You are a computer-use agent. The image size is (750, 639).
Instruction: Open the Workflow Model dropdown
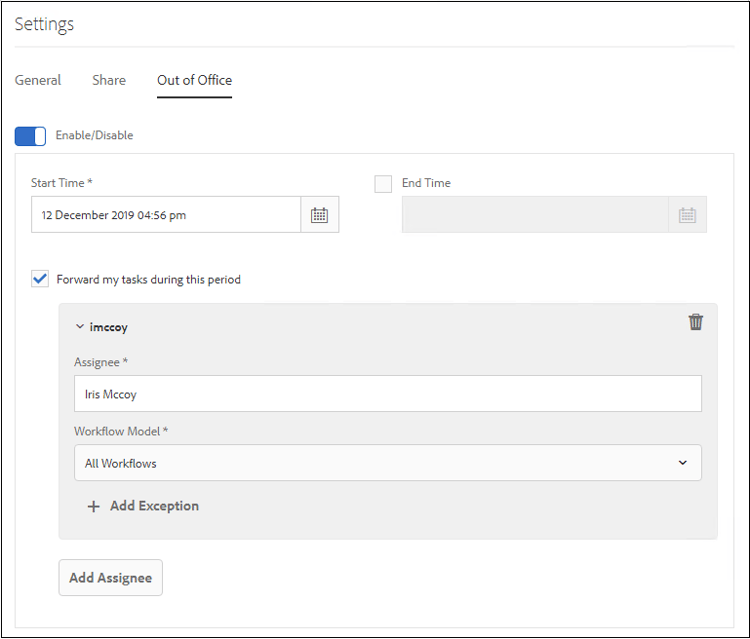[387, 463]
